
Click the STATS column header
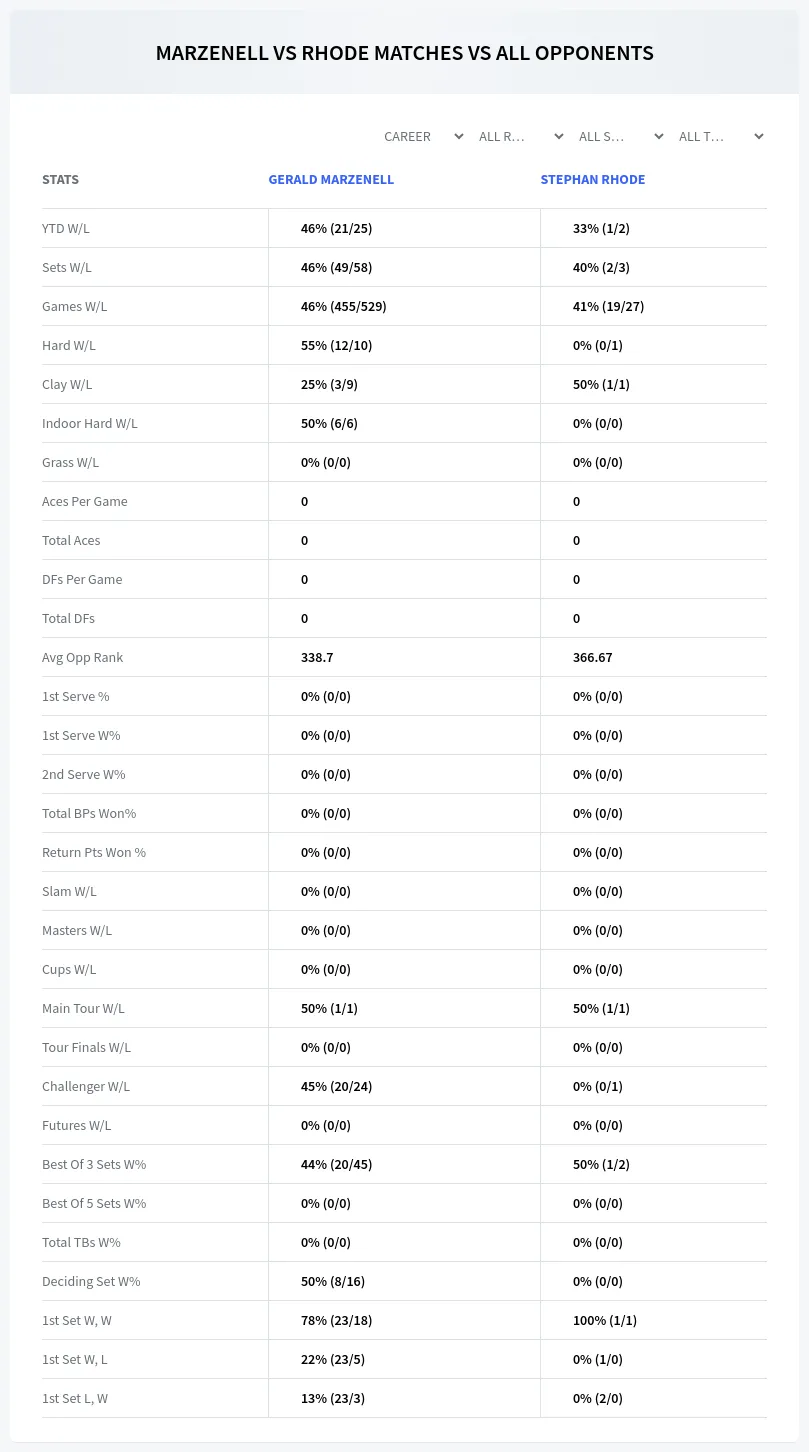[x=60, y=180]
